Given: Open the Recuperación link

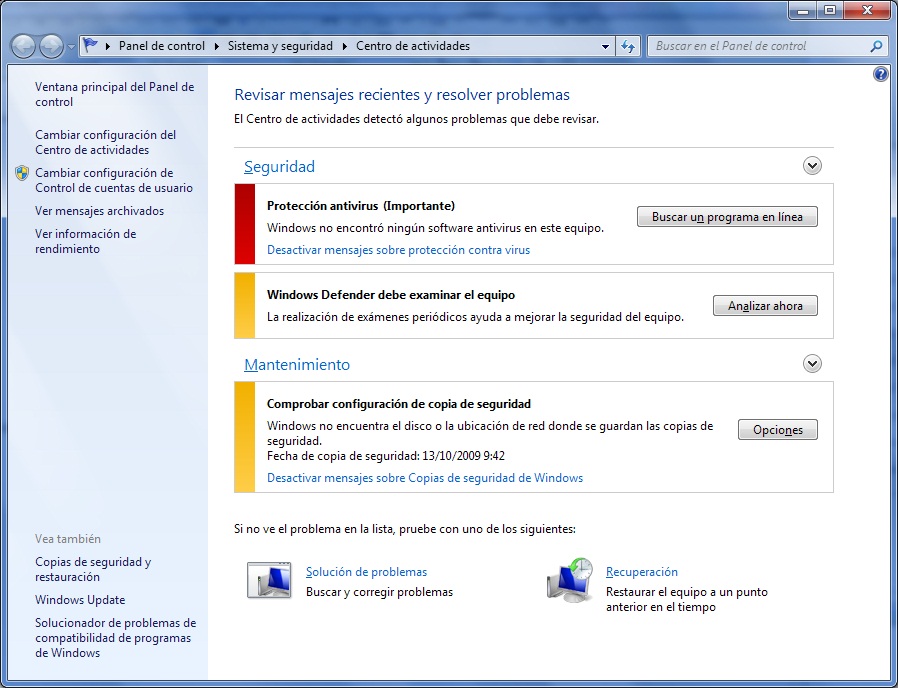Looking at the screenshot, I should point(642,572).
